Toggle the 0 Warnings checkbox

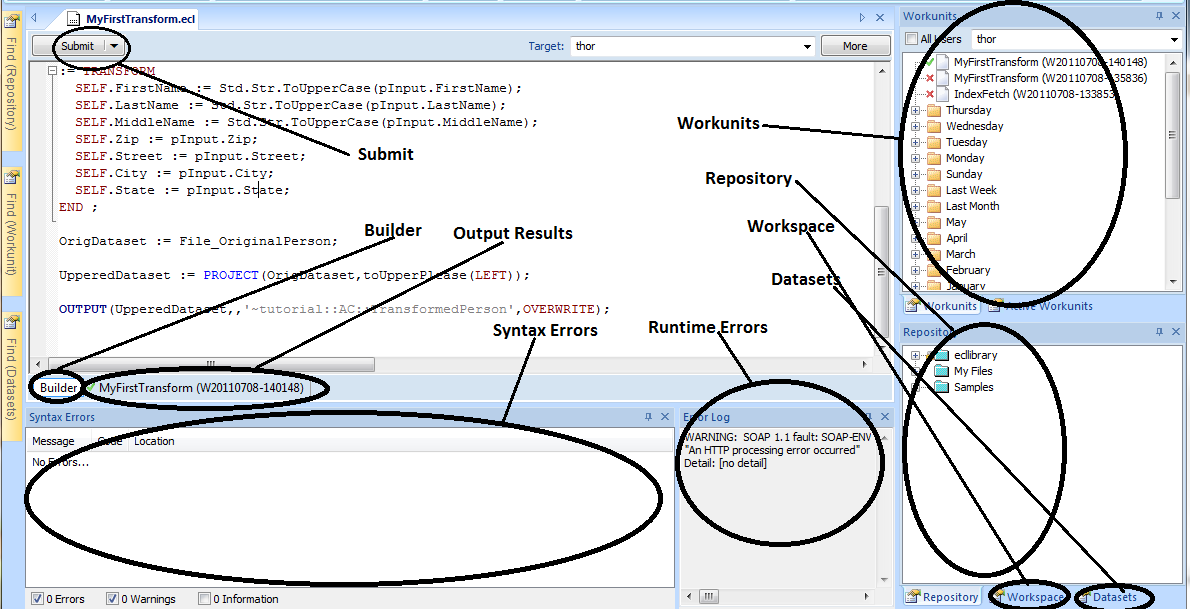pos(112,598)
